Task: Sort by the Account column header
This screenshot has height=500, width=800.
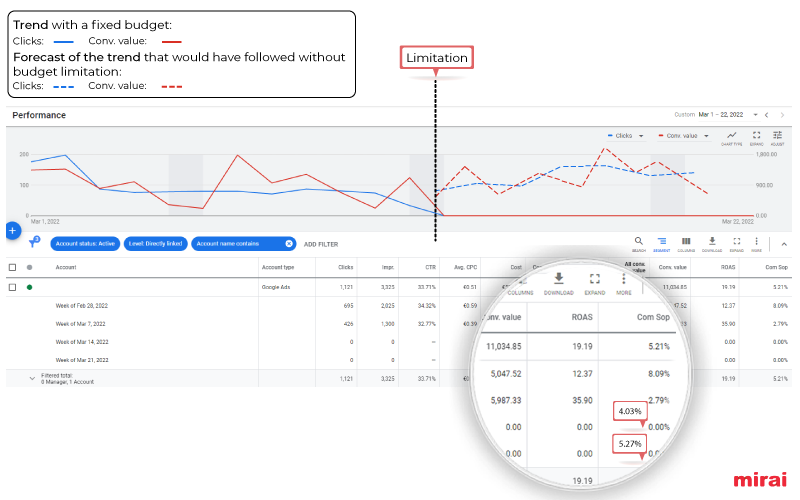Action: click(x=66, y=267)
